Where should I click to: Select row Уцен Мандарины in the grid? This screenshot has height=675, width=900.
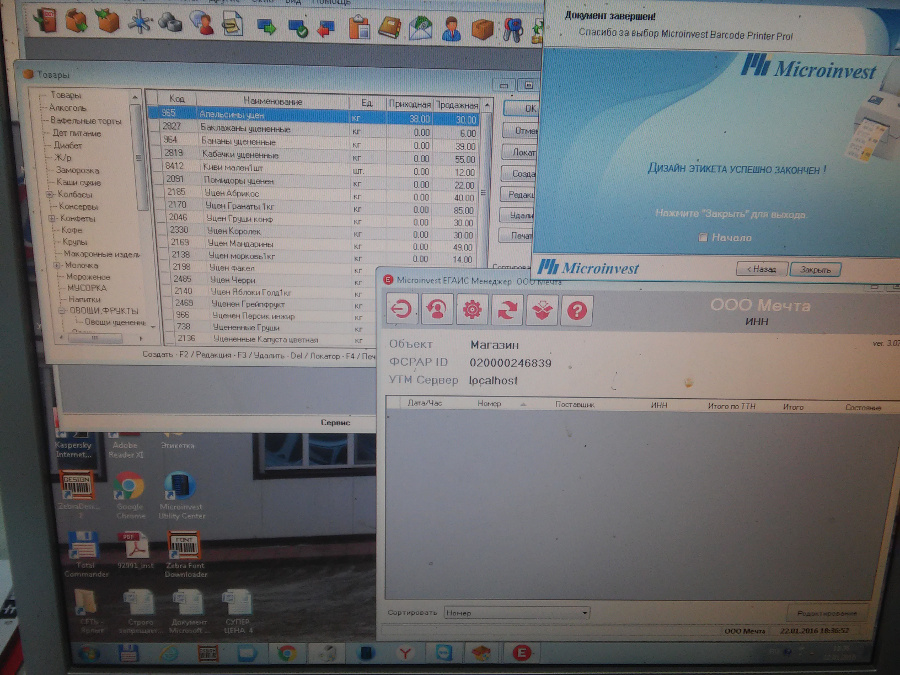click(317, 244)
